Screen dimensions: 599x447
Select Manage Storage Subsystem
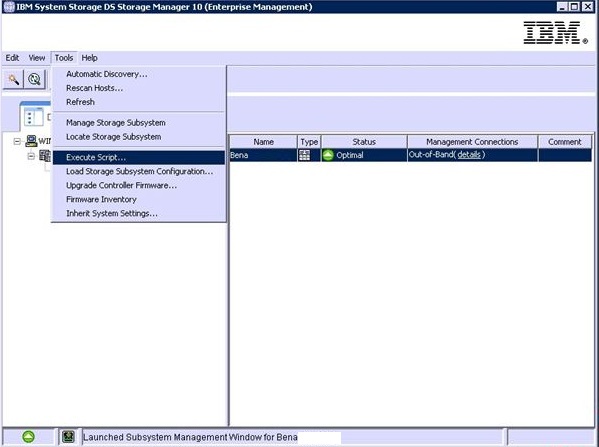139,123
